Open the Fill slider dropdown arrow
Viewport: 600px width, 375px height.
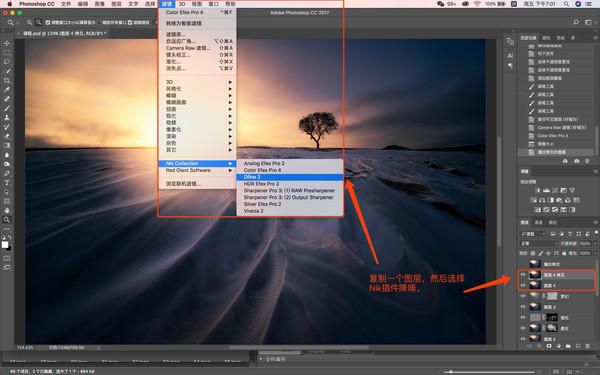click(x=594, y=253)
